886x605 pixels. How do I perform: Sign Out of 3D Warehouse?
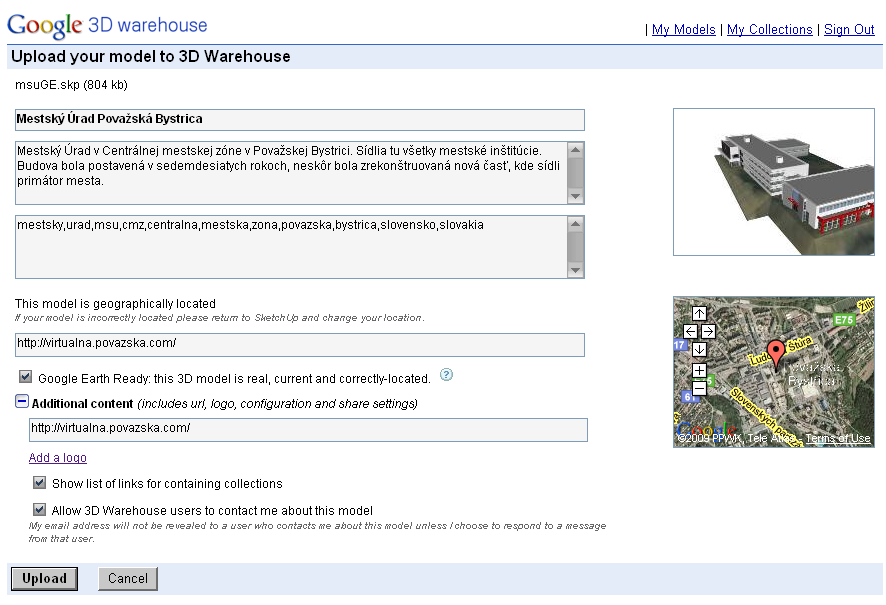click(x=849, y=29)
